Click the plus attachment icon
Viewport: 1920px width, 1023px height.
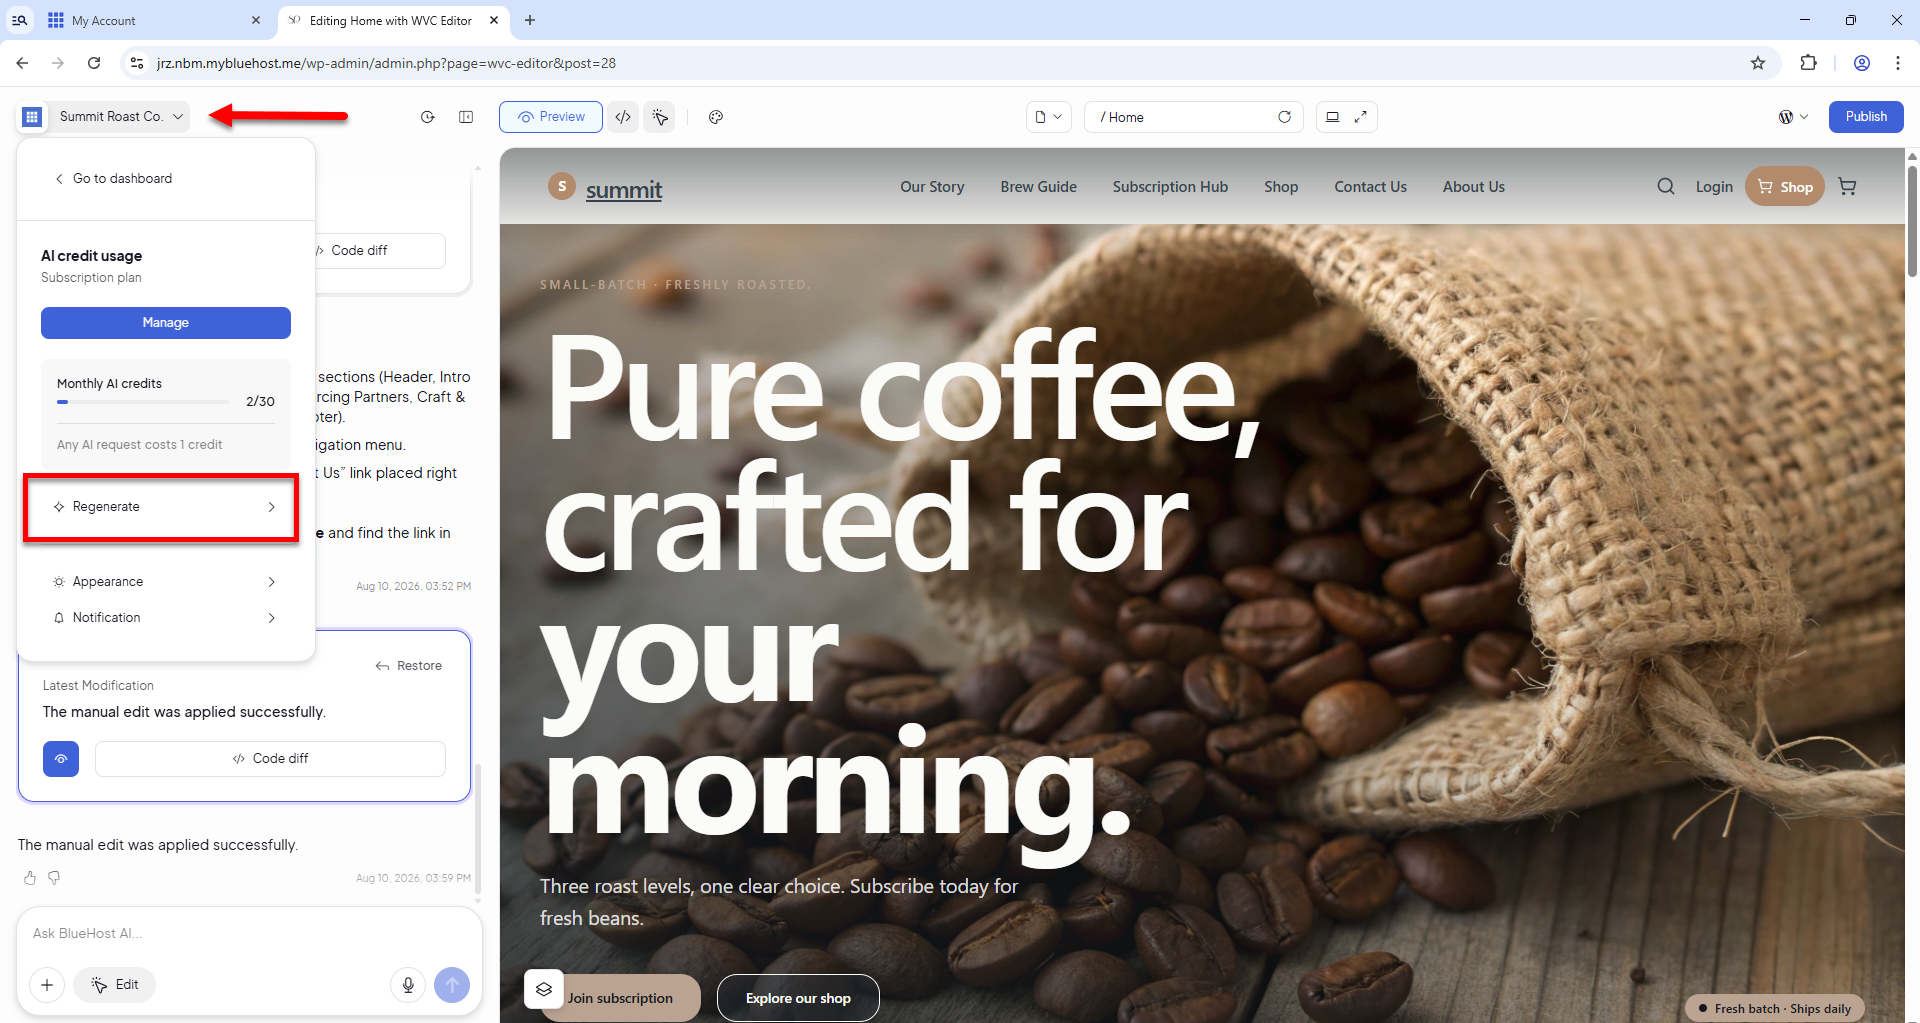47,985
